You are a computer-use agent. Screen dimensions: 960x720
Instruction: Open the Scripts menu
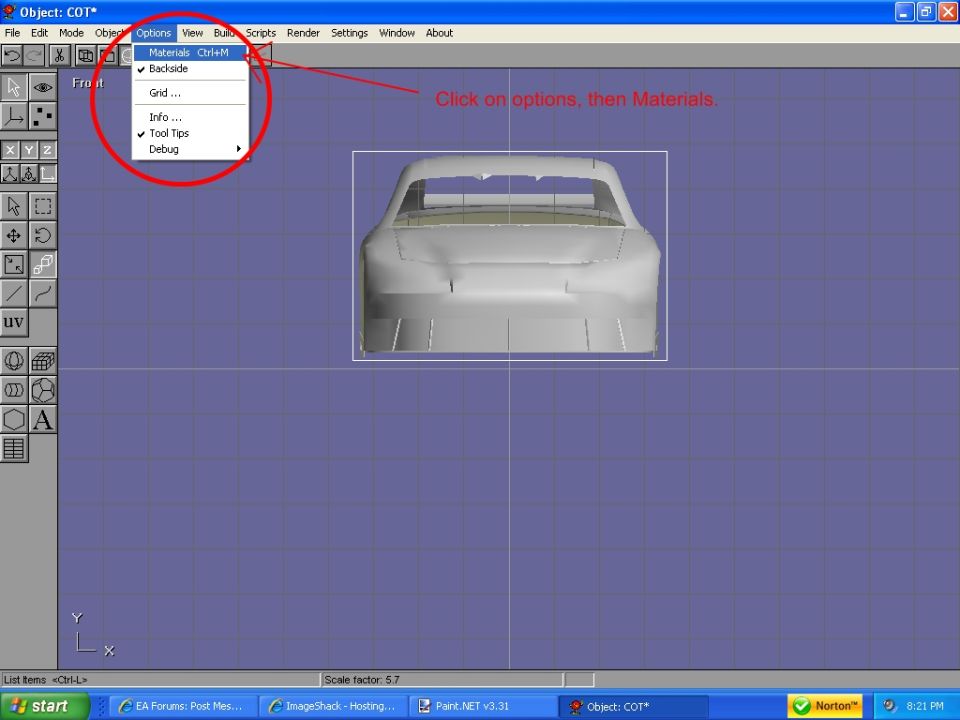coord(261,33)
